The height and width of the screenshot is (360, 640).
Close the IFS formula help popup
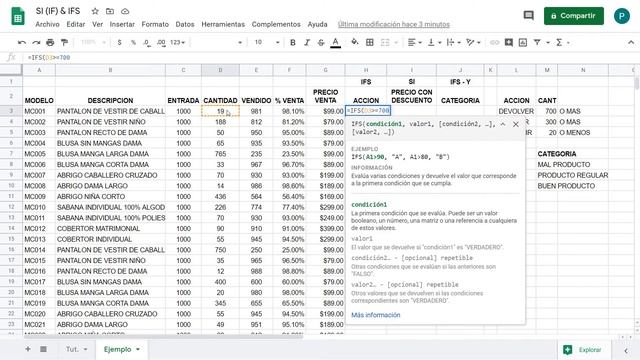516,124
